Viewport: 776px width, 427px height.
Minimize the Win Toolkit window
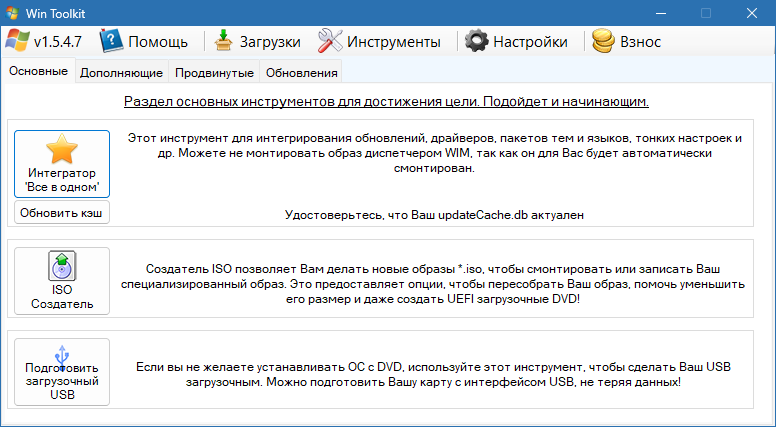tap(660, 13)
